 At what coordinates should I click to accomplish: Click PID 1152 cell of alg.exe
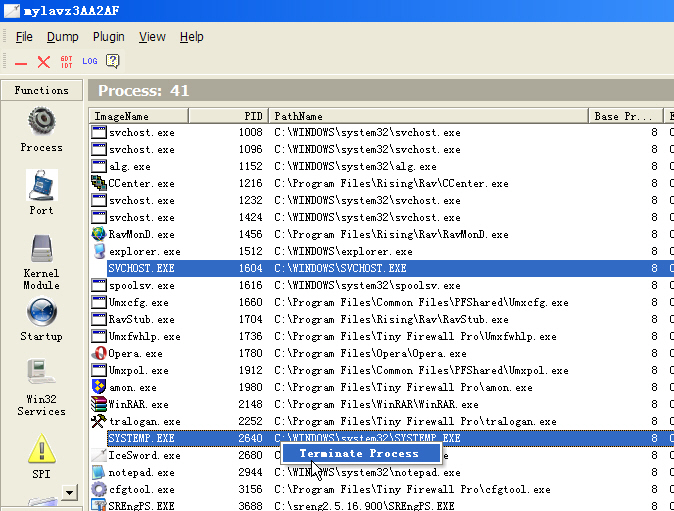coord(251,166)
